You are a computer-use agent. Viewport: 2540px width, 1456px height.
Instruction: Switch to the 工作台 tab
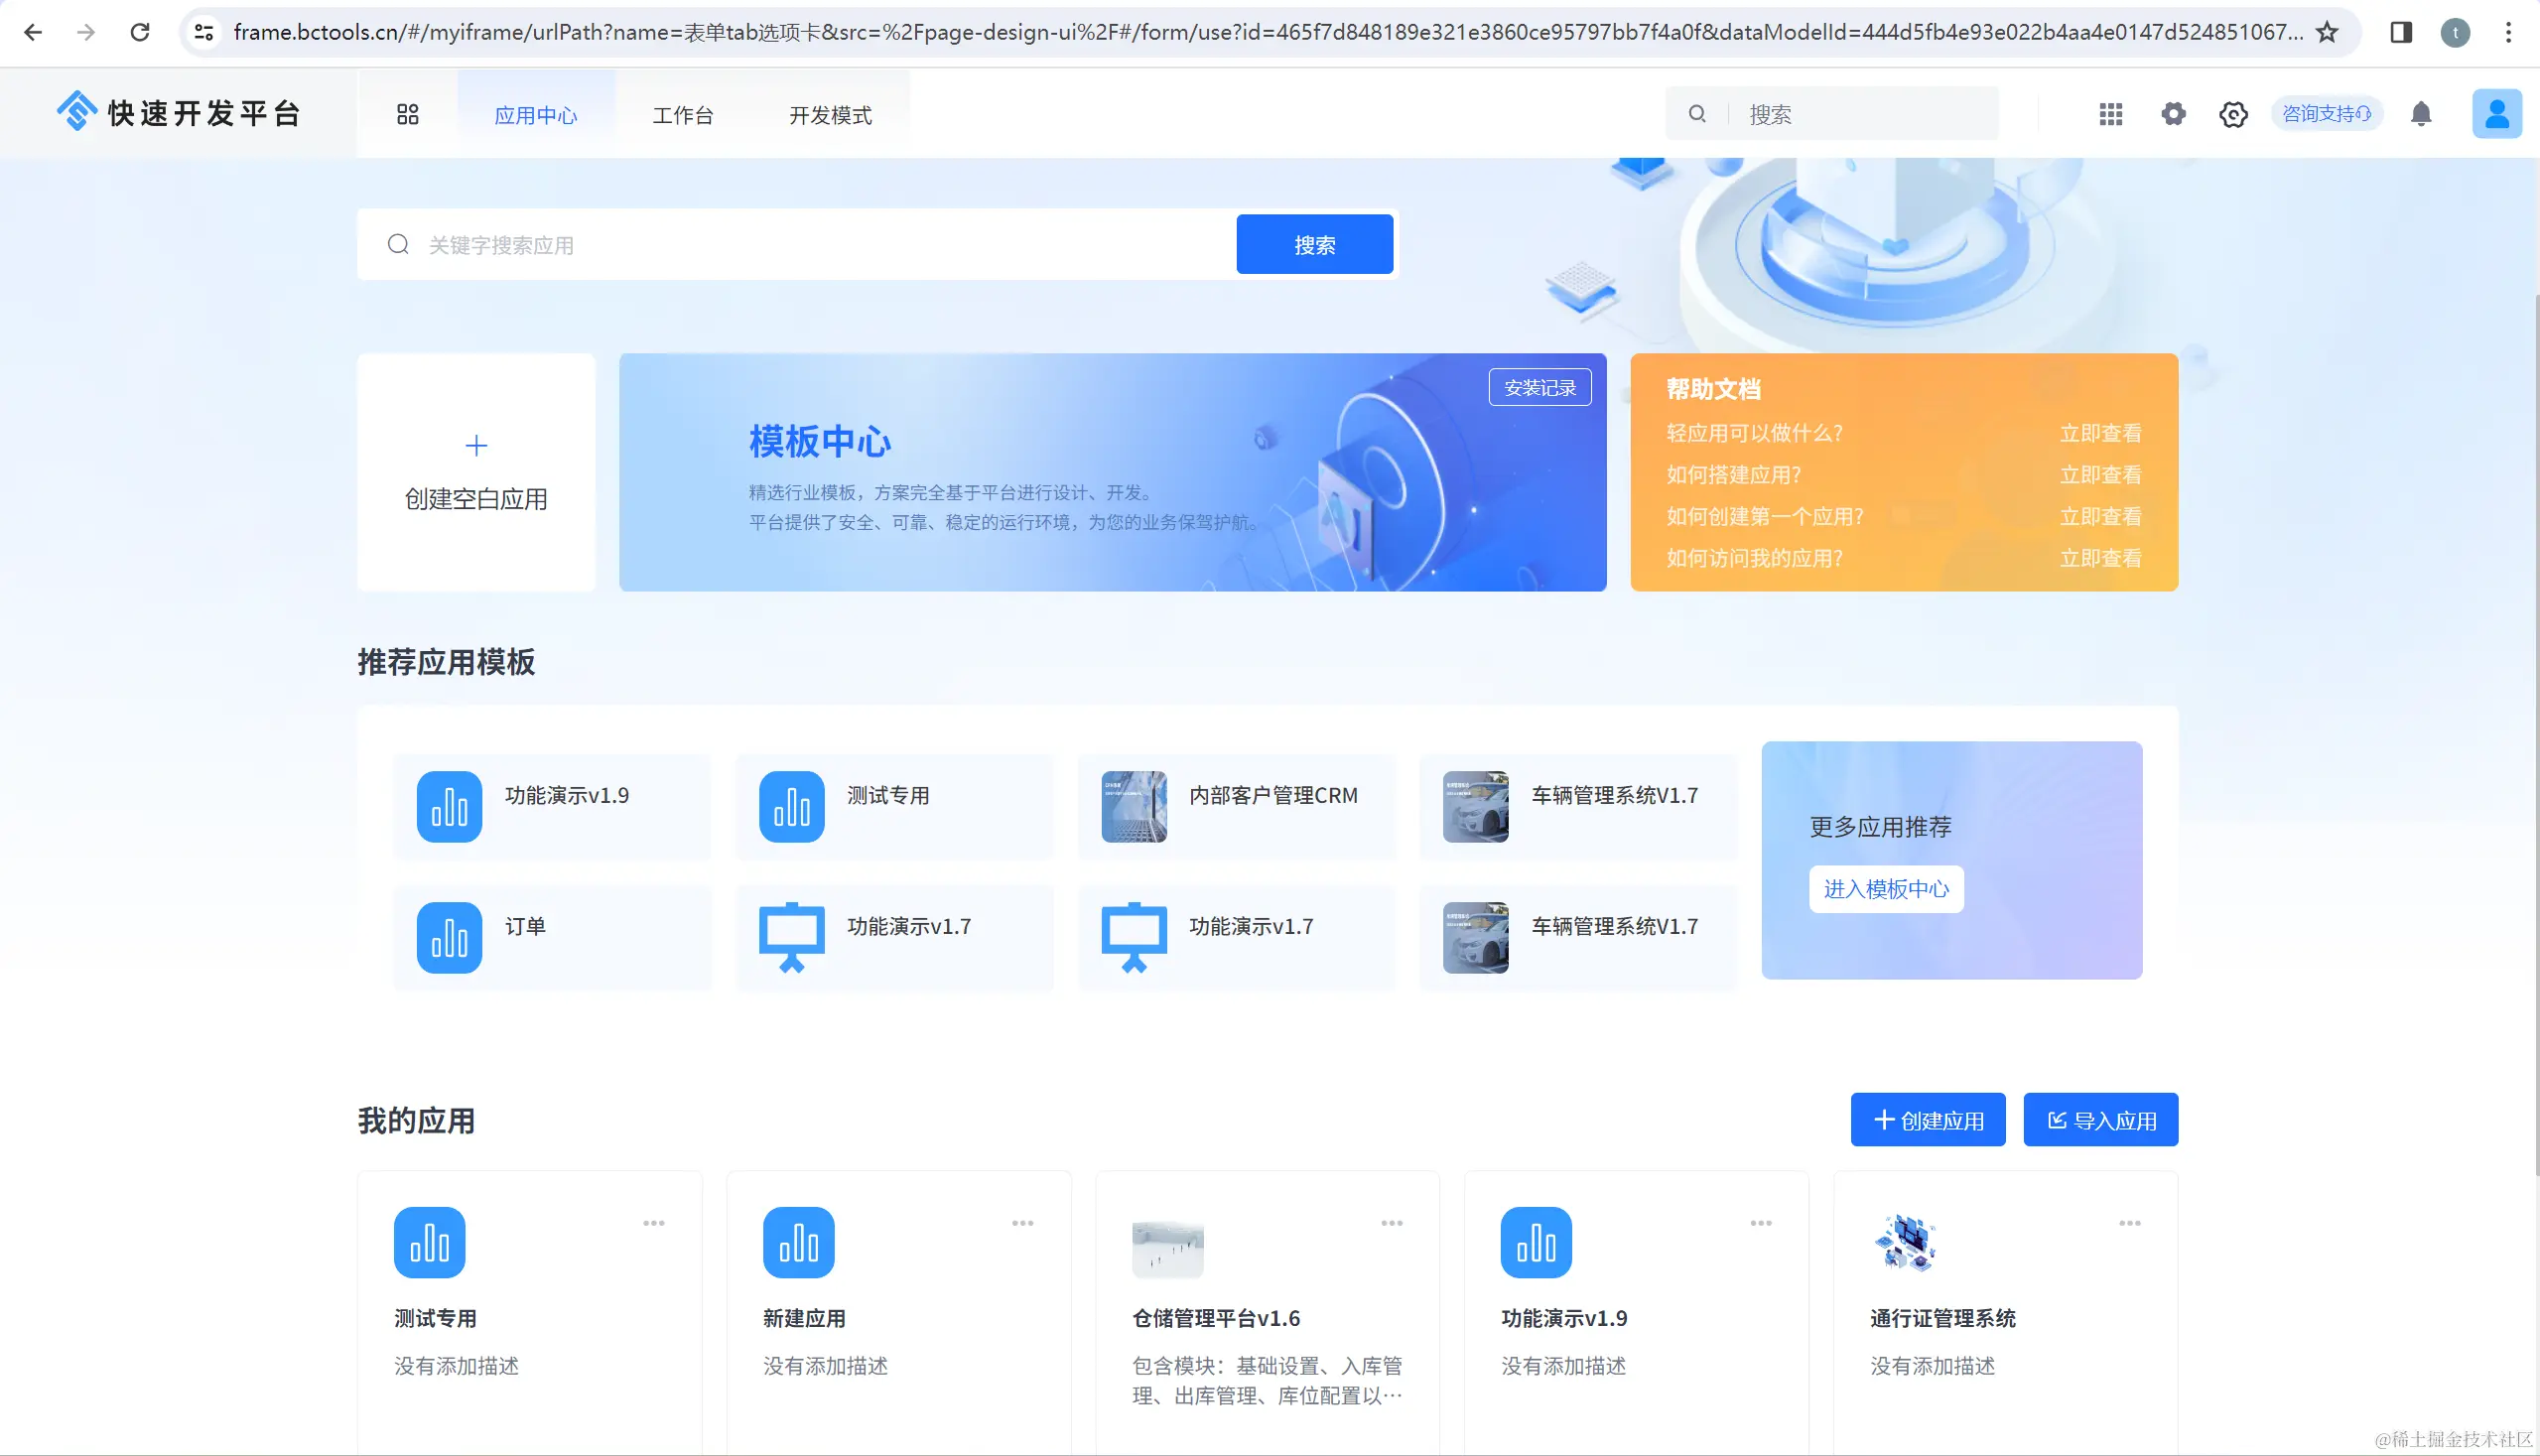pos(682,115)
